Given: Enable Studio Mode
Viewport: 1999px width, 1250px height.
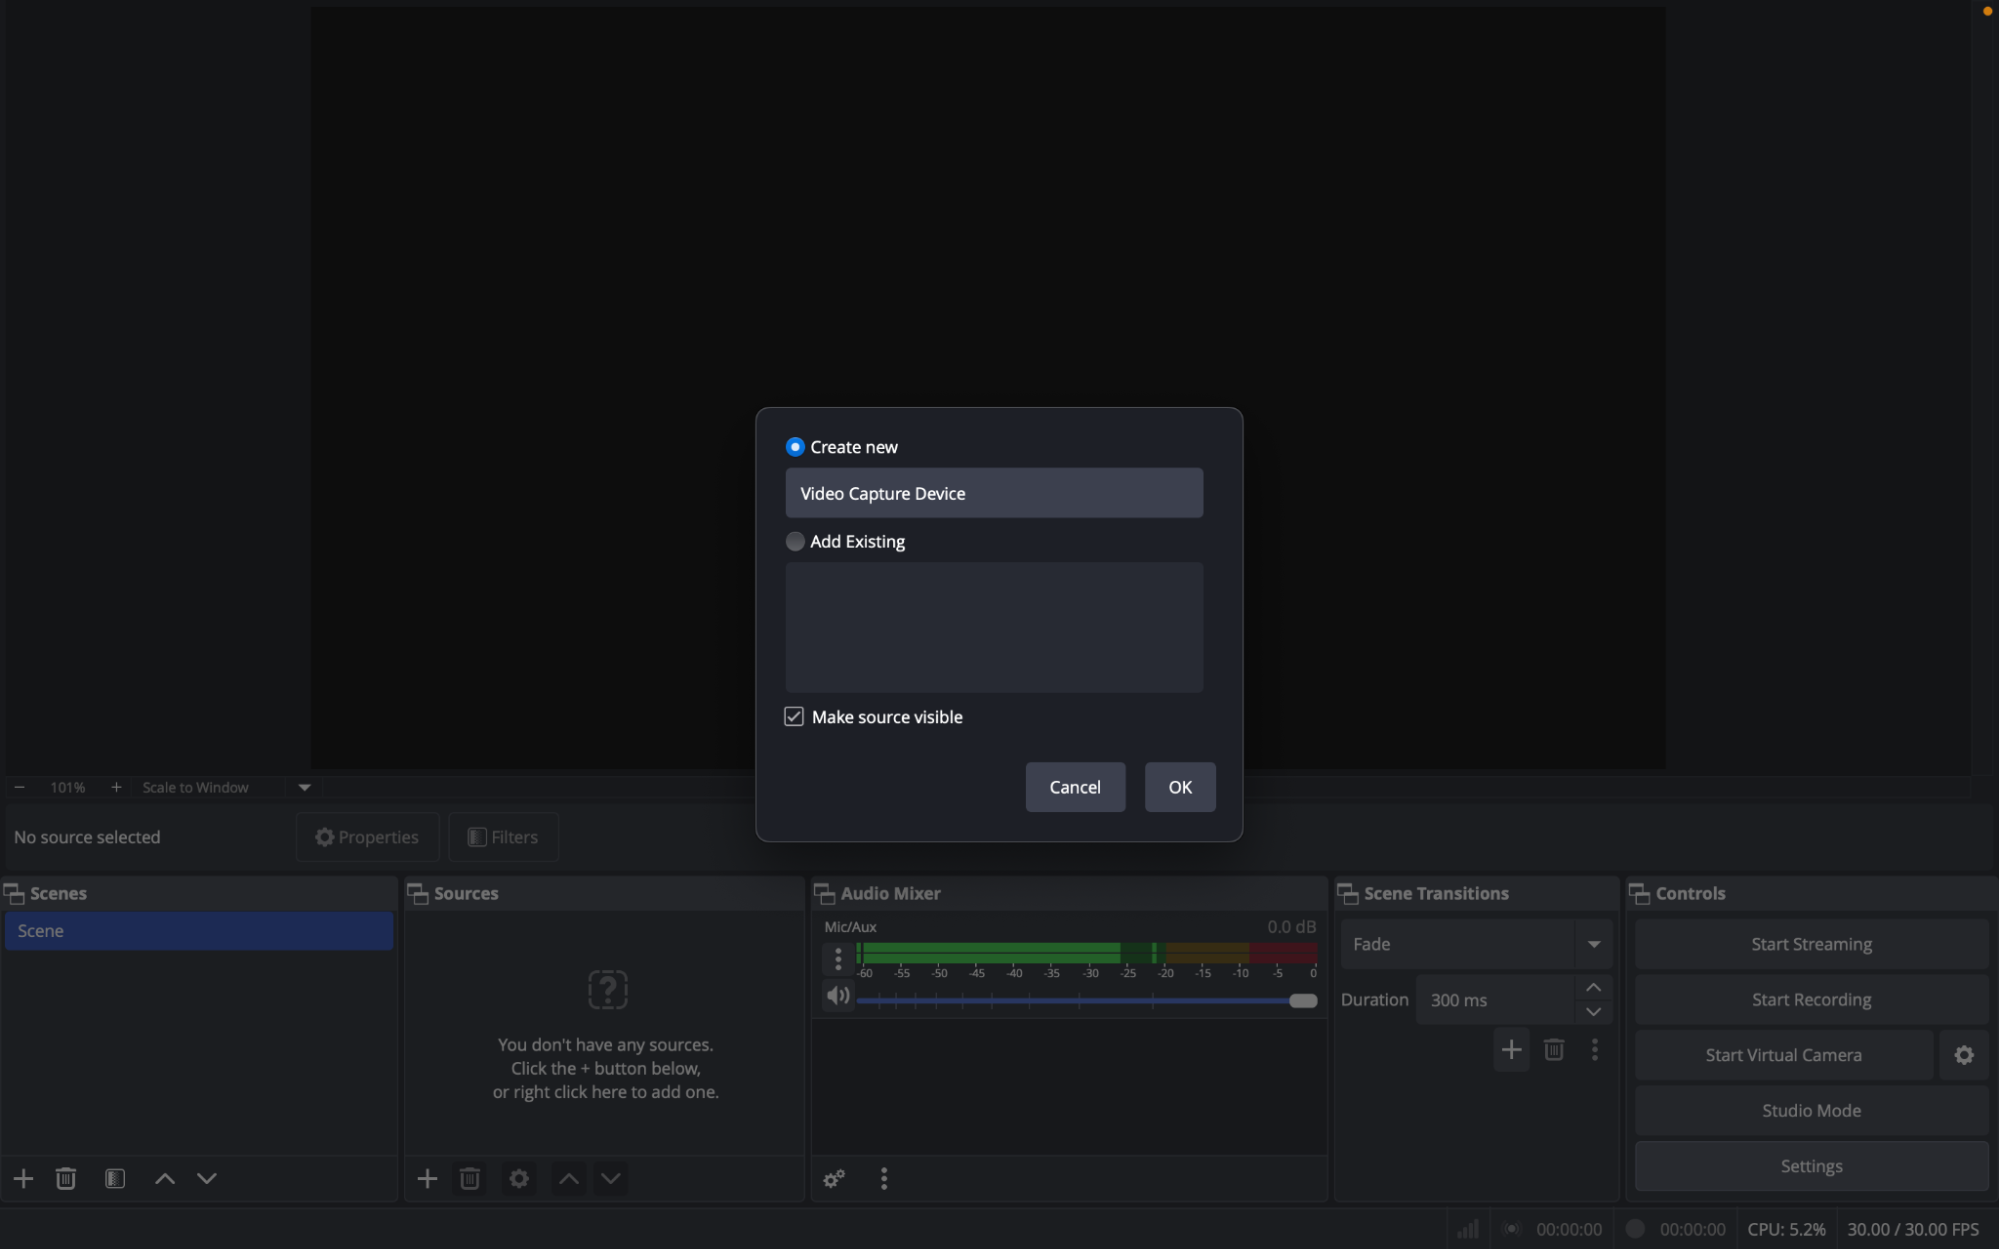Looking at the screenshot, I should point(1811,1111).
